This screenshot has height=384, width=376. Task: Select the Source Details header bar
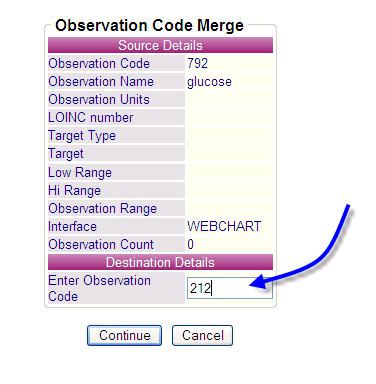(160, 45)
